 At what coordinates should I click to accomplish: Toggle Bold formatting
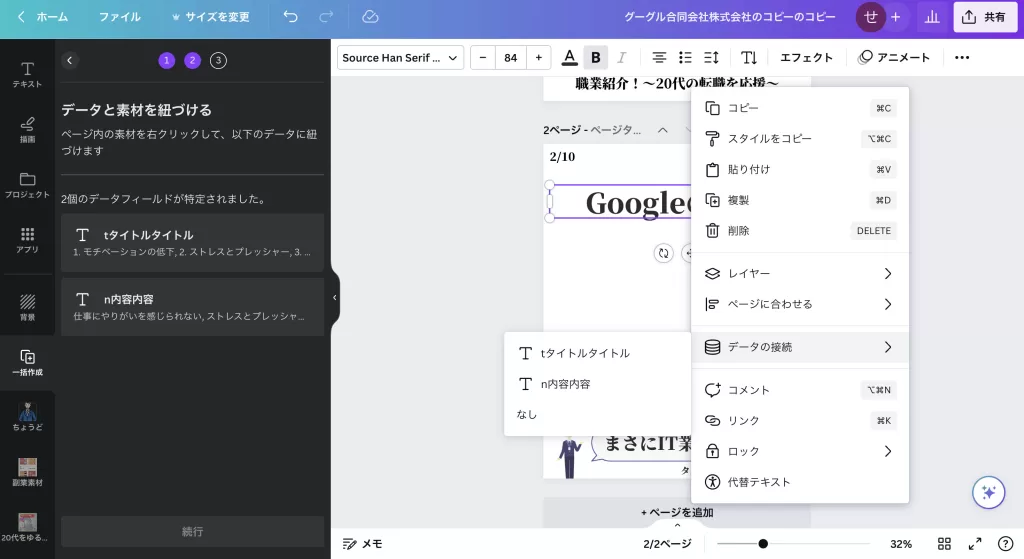click(596, 57)
